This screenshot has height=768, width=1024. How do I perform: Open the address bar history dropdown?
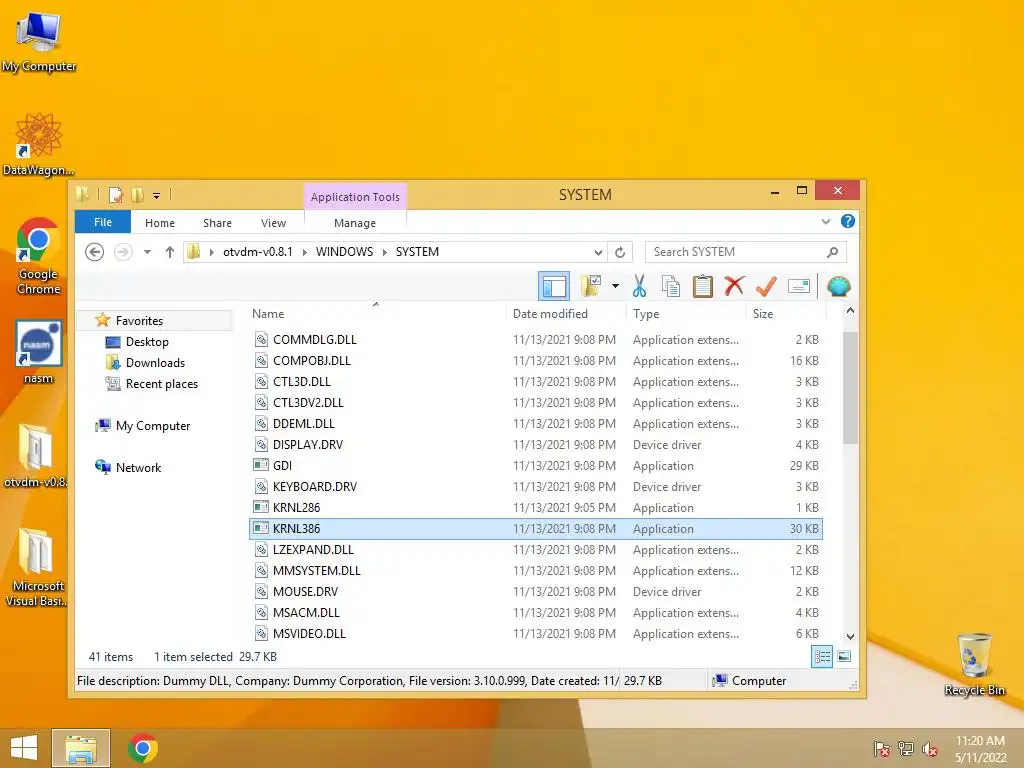[x=598, y=252]
